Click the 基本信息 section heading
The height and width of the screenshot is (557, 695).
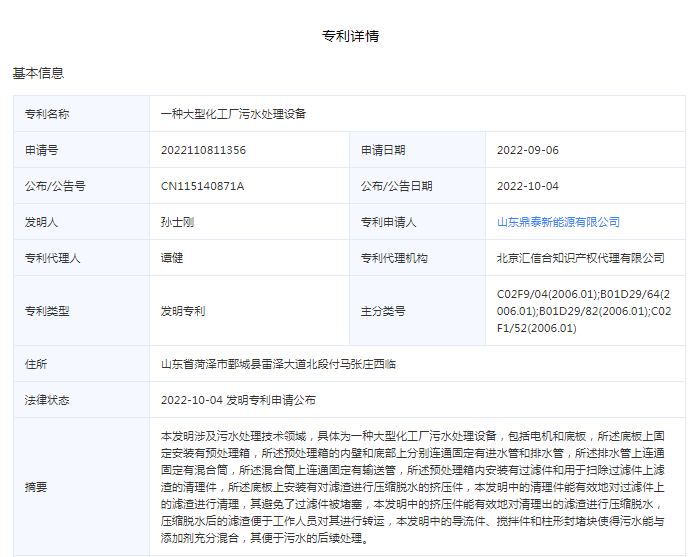click(x=38, y=74)
